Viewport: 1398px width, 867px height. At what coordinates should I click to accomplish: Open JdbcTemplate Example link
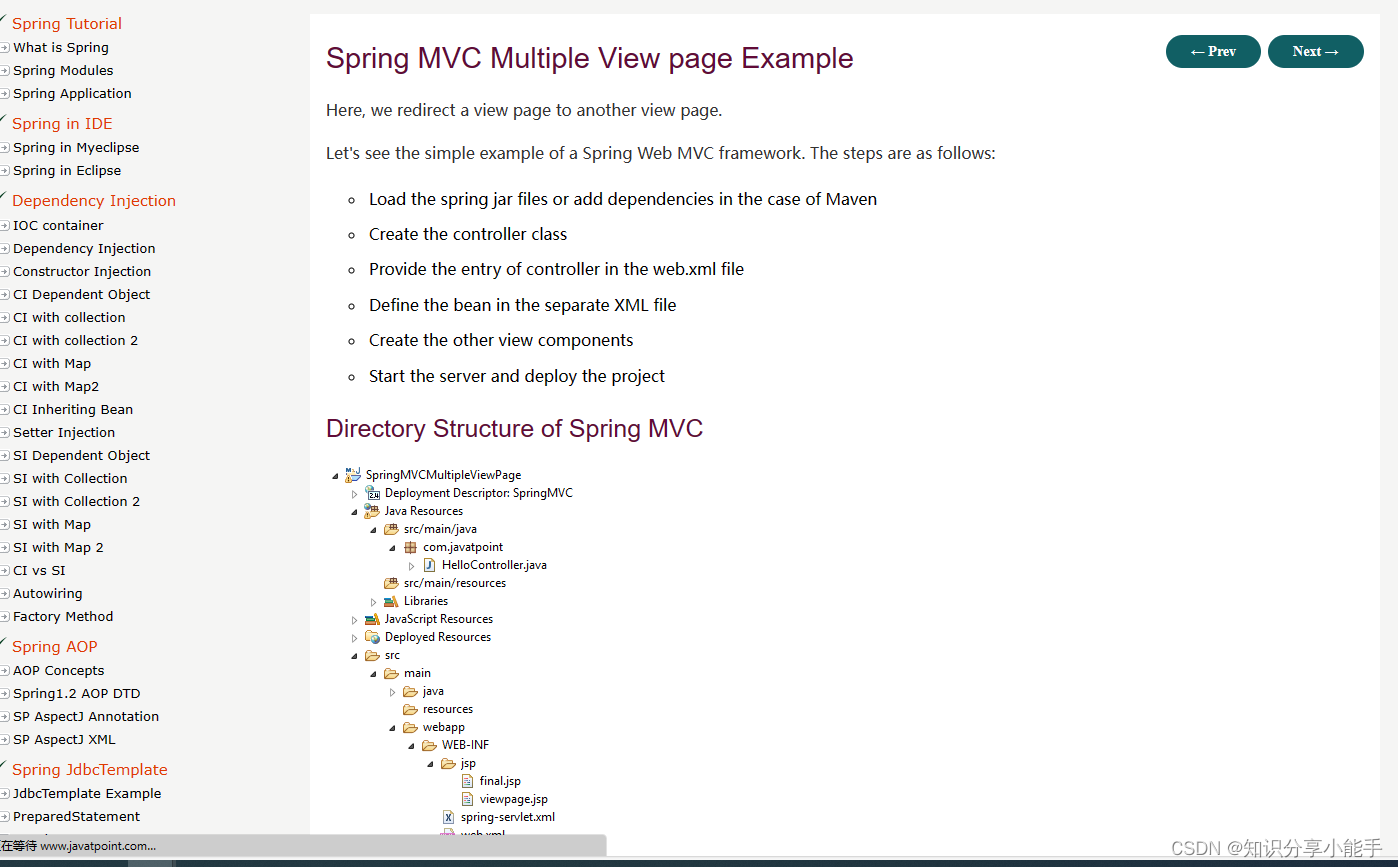tap(87, 793)
